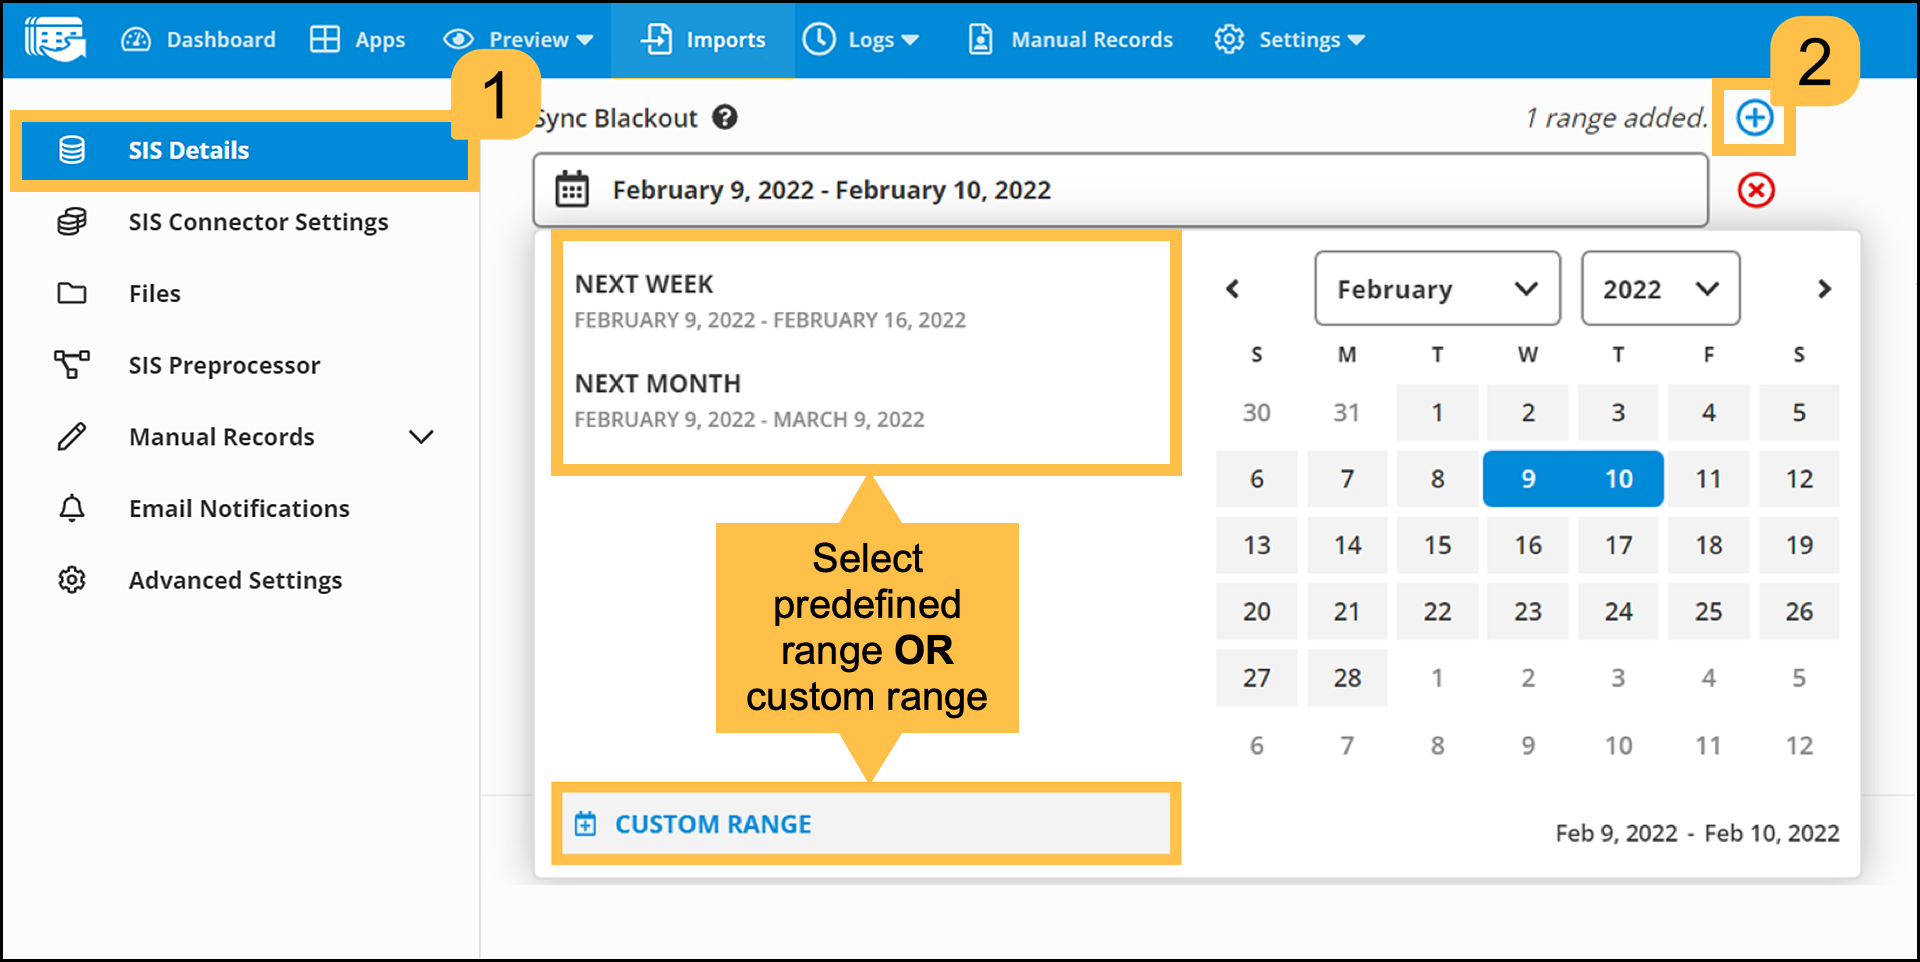Open the 2022 year dropdown
This screenshot has height=962, width=1920.
click(1659, 289)
